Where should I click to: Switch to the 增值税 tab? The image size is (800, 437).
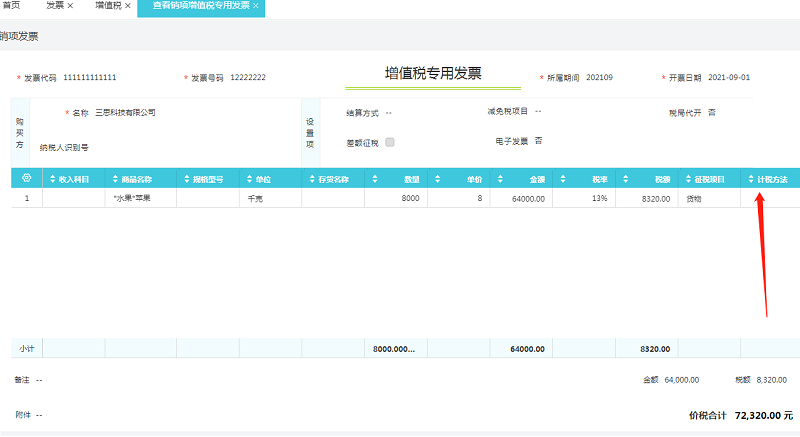[107, 6]
